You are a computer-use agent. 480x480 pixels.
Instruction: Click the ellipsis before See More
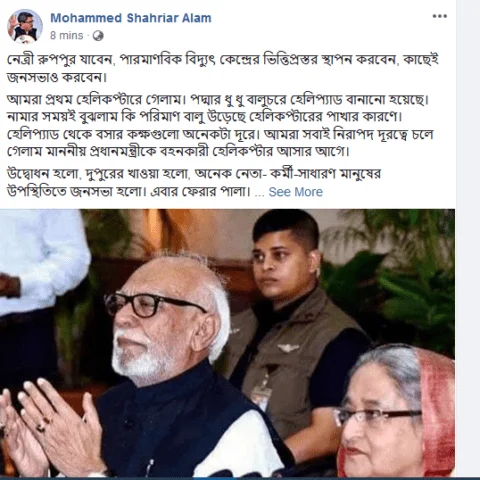pyautogui.click(x=259, y=193)
